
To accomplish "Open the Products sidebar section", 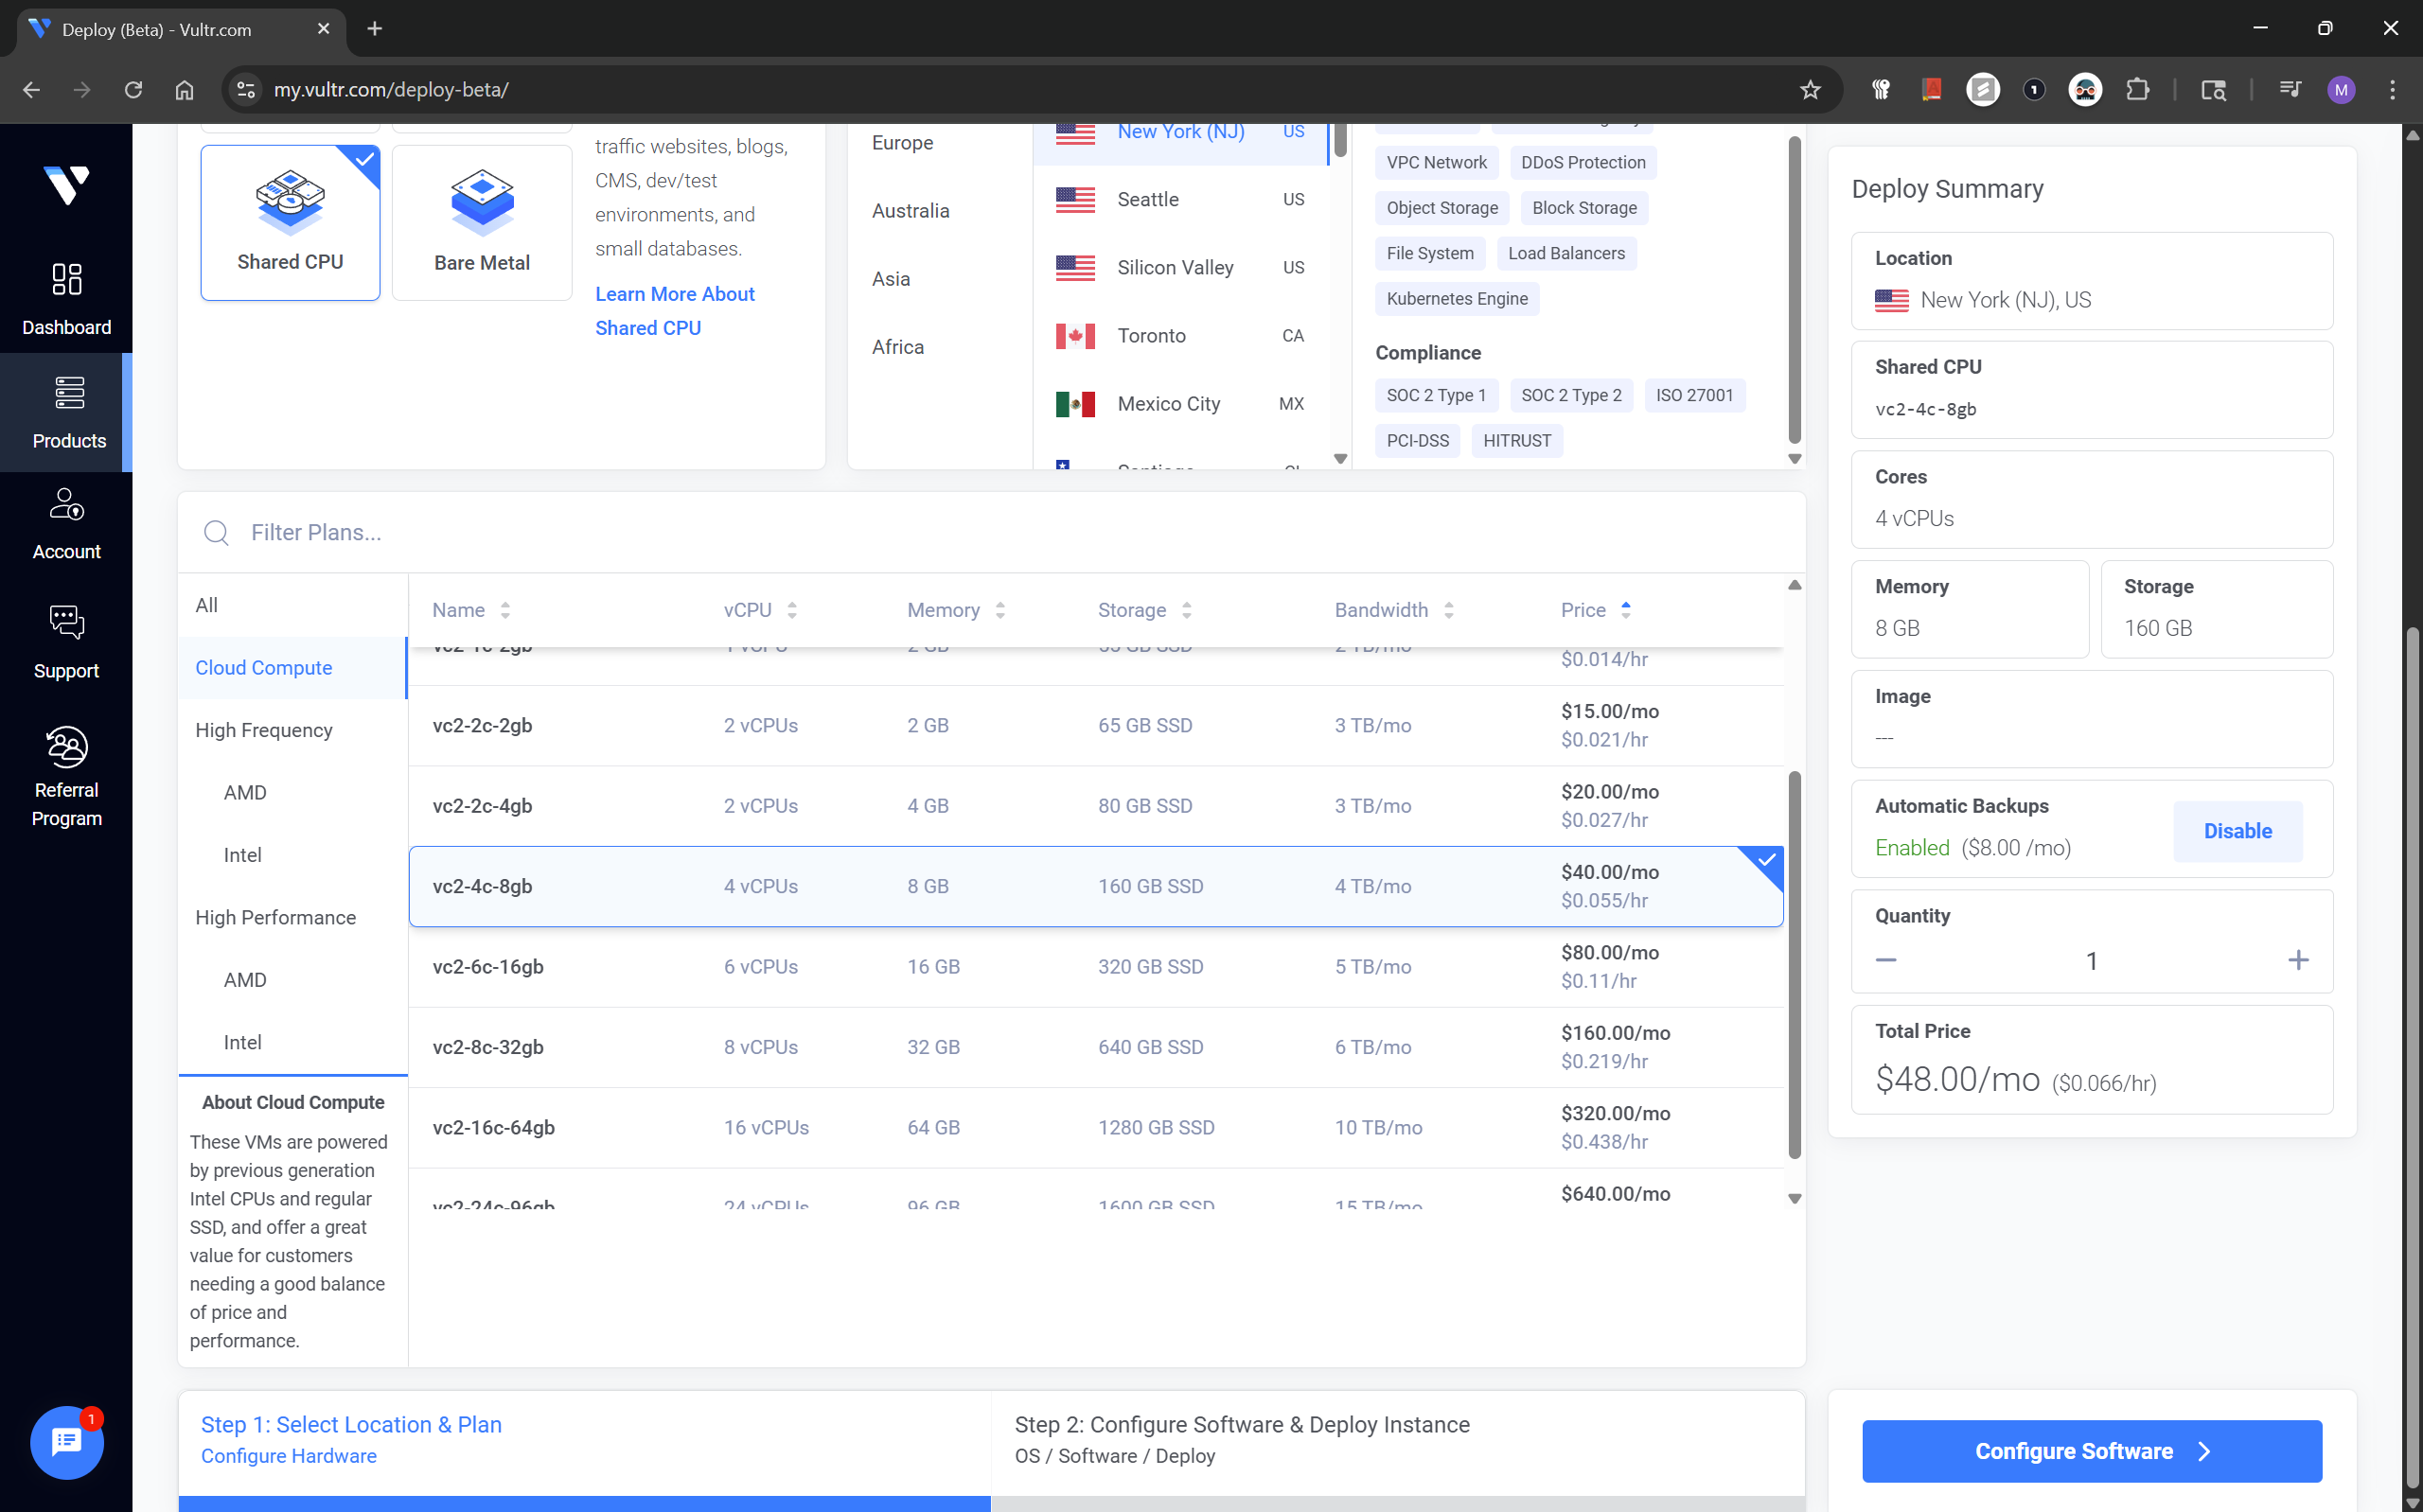I will pos(66,412).
